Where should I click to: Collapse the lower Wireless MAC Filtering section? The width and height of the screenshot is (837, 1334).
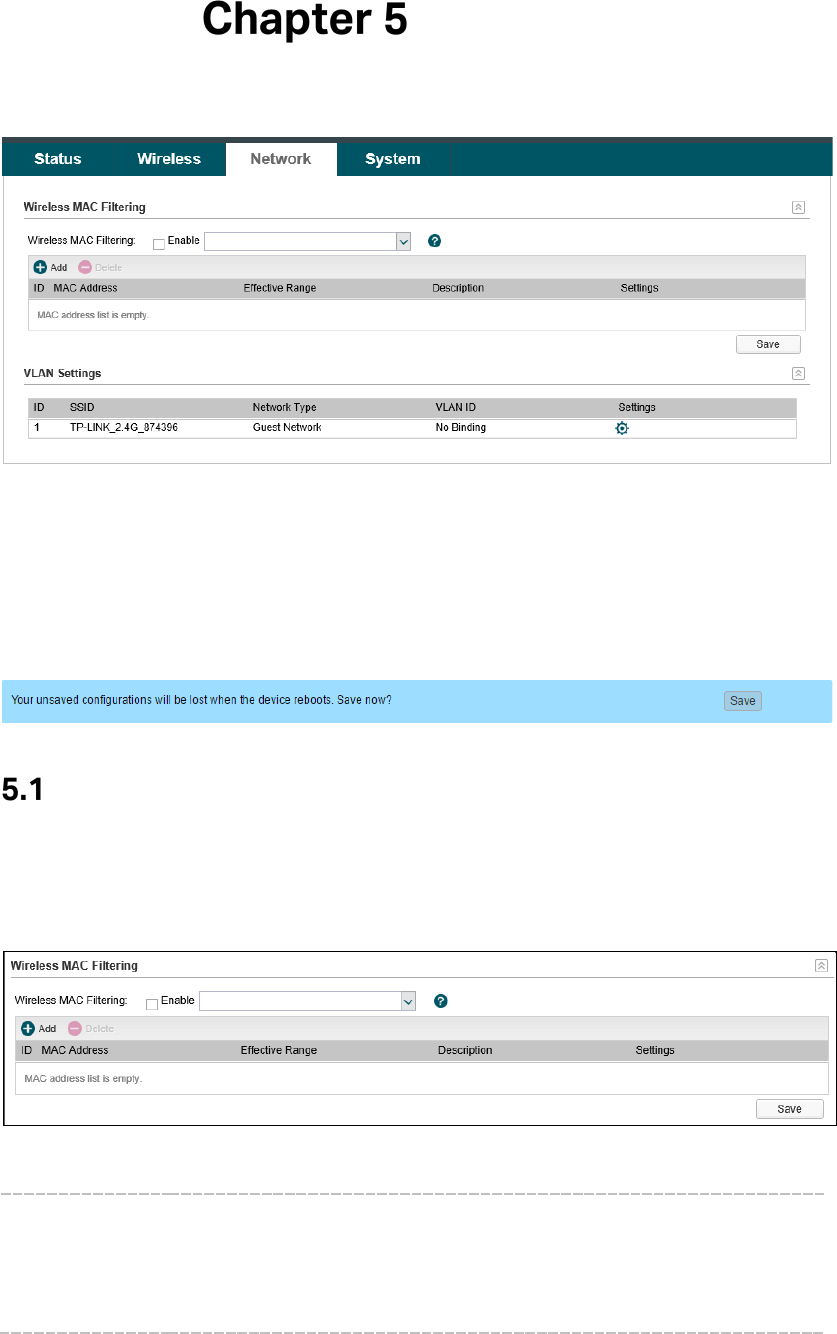pyautogui.click(x=821, y=966)
